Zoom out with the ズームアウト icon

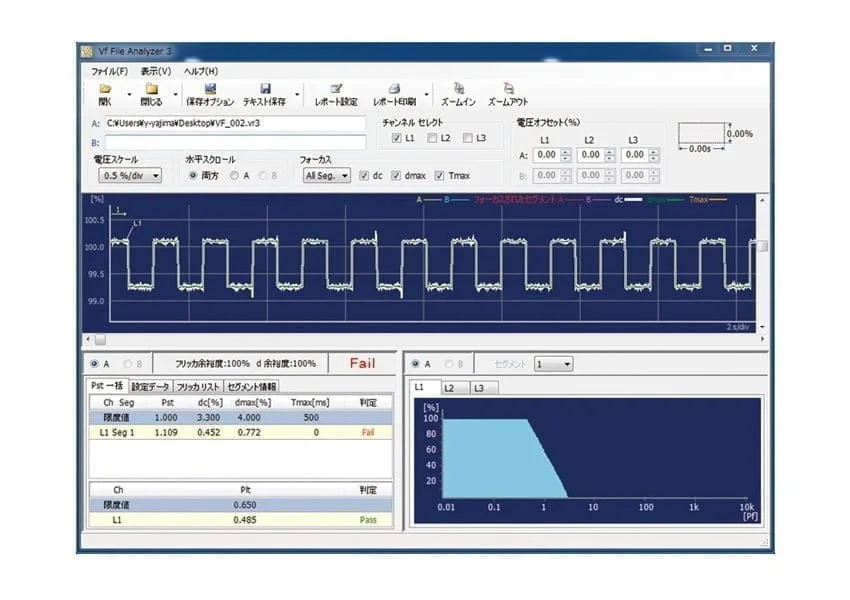(508, 88)
